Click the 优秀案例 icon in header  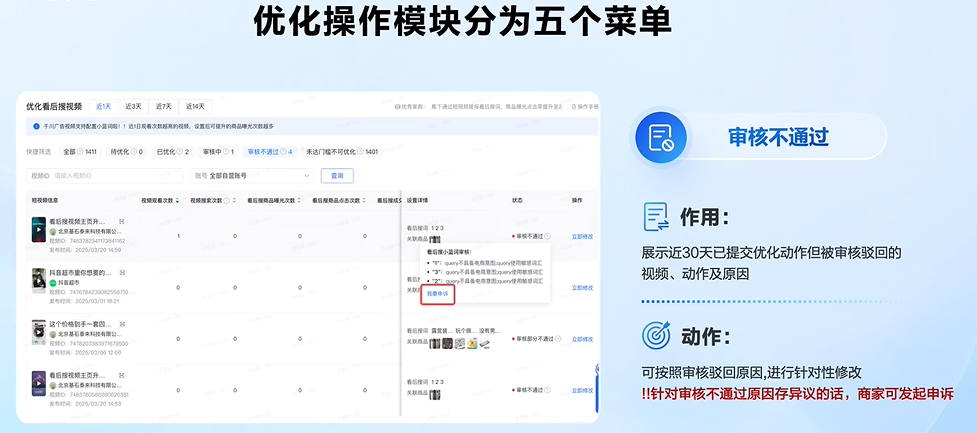pos(398,106)
